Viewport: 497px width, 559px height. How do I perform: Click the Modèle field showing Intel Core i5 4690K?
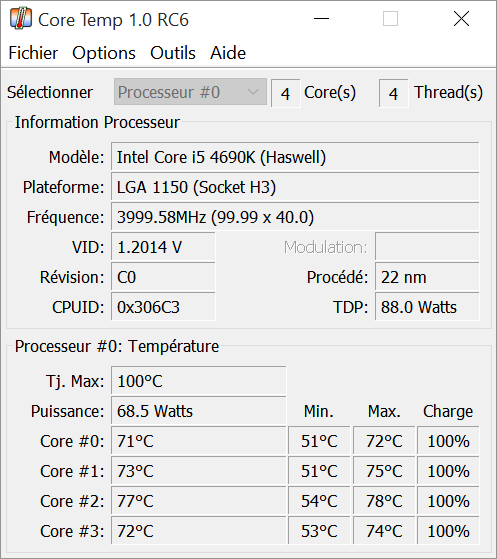click(x=295, y=157)
